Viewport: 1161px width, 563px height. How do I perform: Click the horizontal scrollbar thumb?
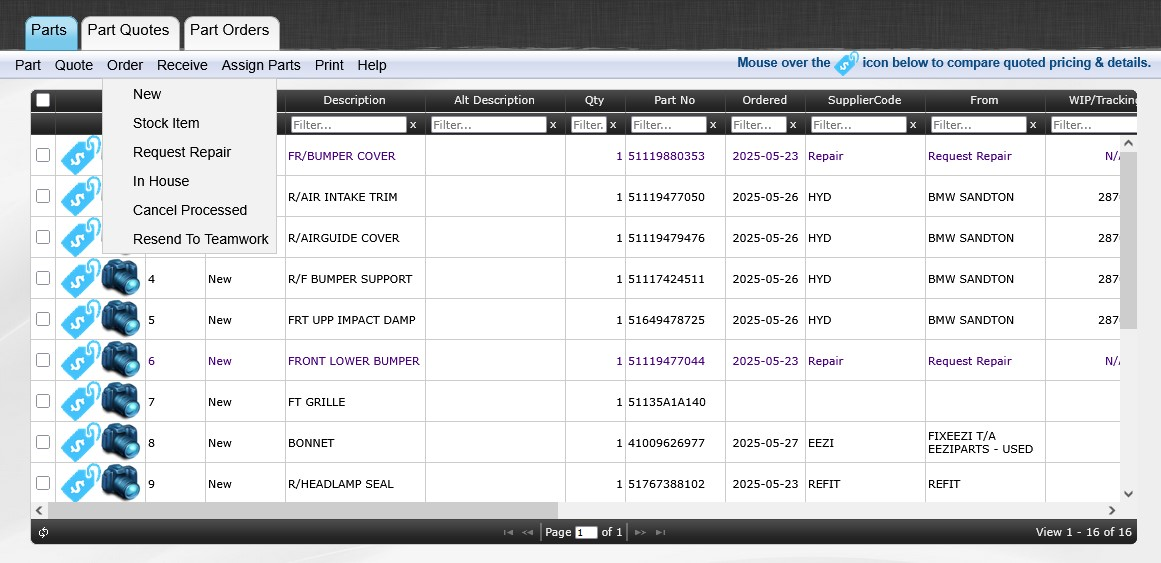pyautogui.click(x=302, y=510)
